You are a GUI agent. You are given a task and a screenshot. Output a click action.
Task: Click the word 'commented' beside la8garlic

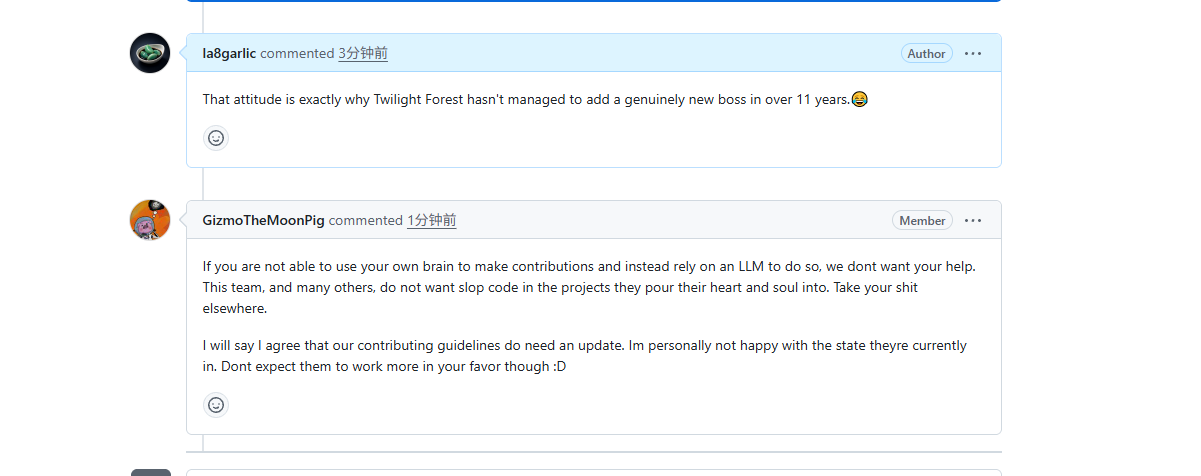(297, 53)
